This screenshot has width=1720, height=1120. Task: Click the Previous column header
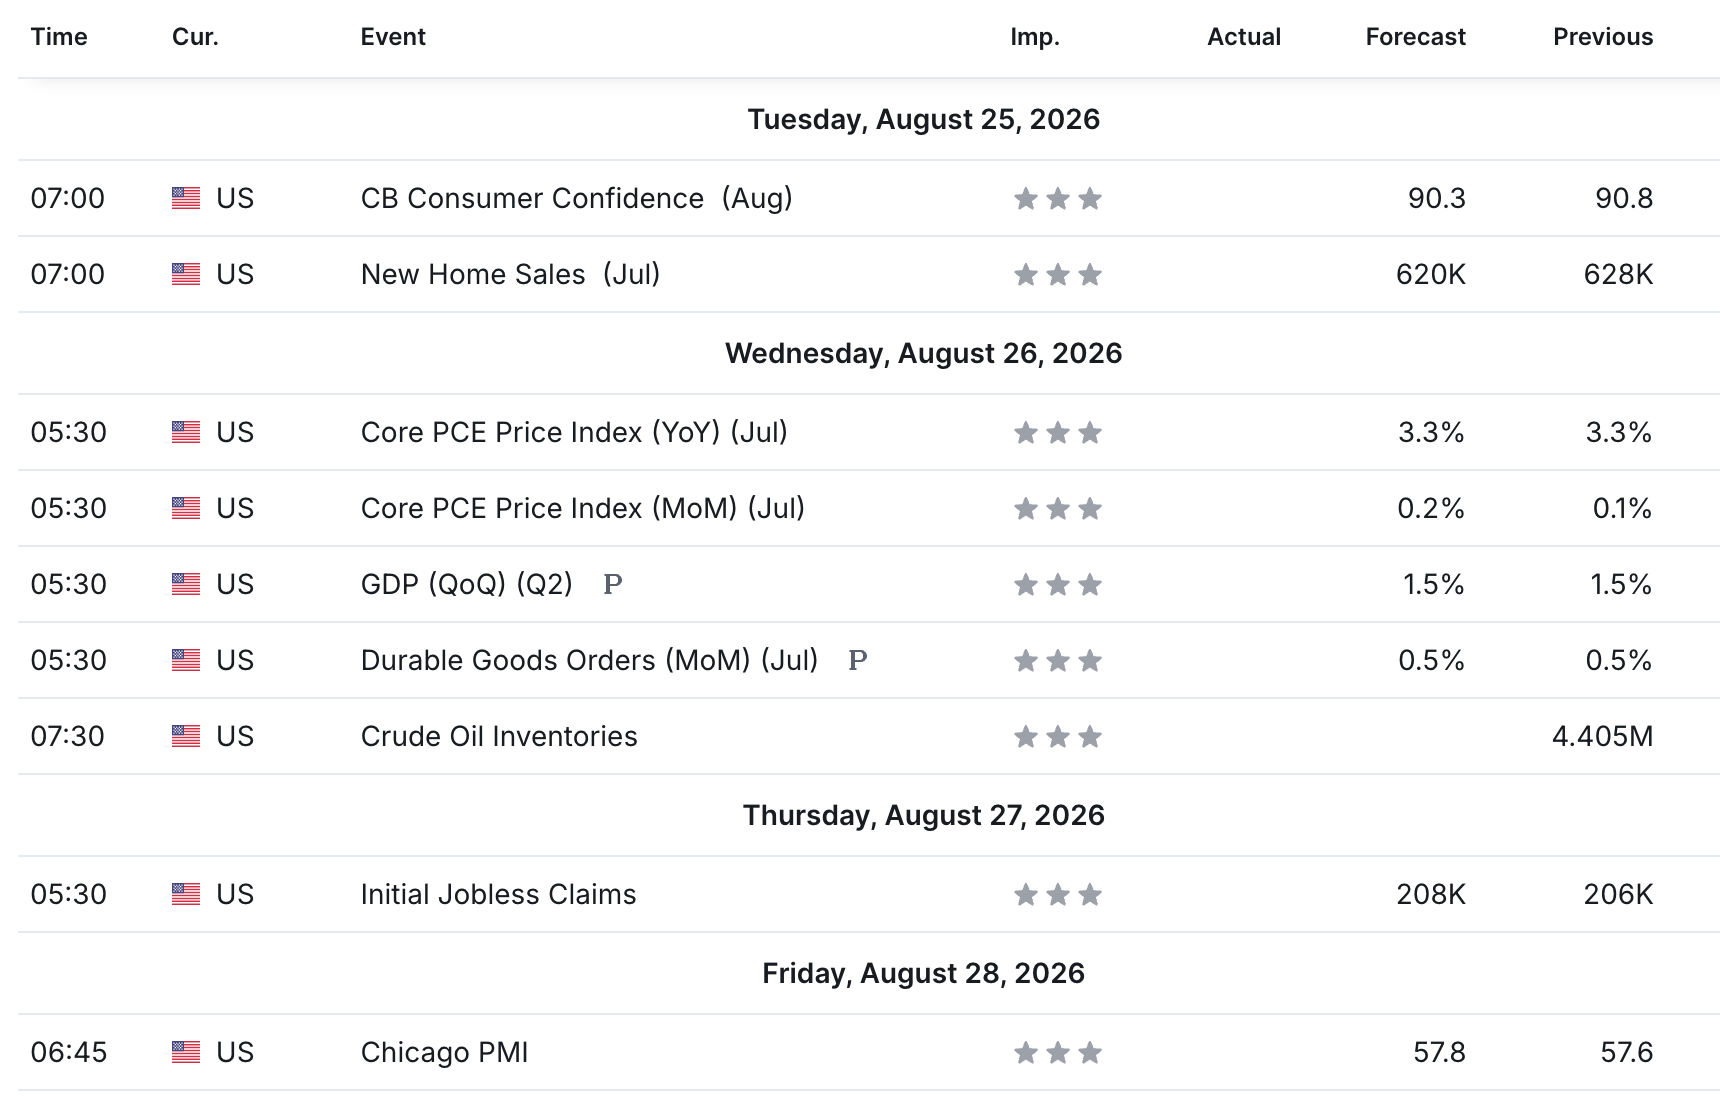(1603, 37)
